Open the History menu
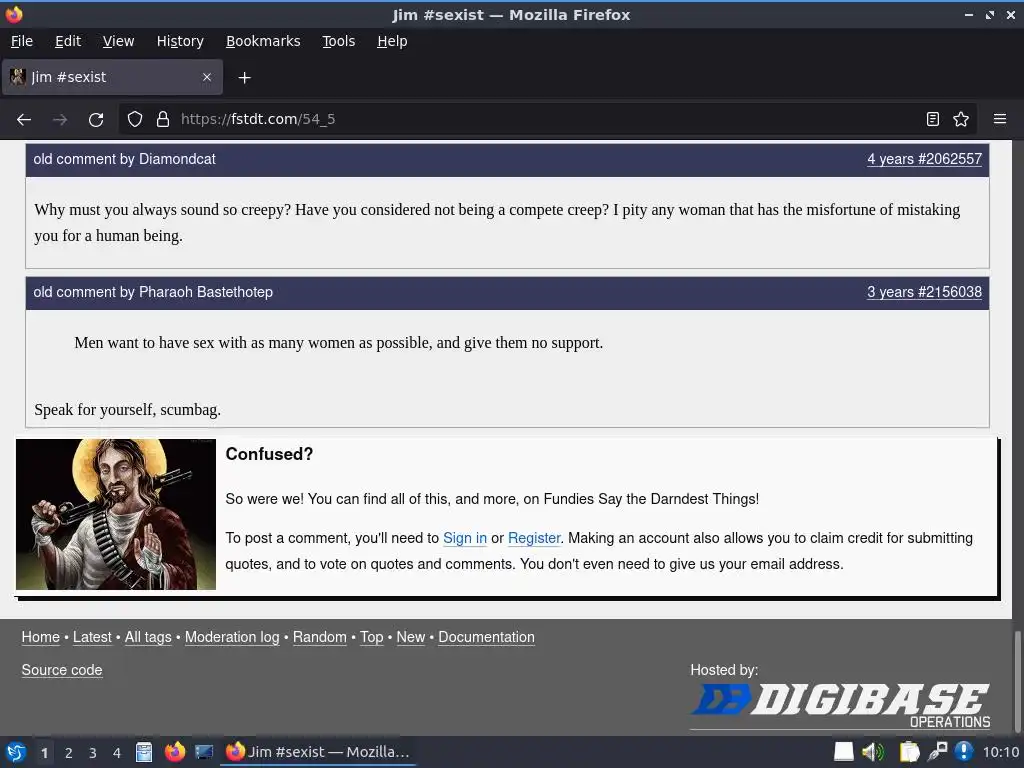Image resolution: width=1024 pixels, height=768 pixels. pyautogui.click(x=180, y=41)
